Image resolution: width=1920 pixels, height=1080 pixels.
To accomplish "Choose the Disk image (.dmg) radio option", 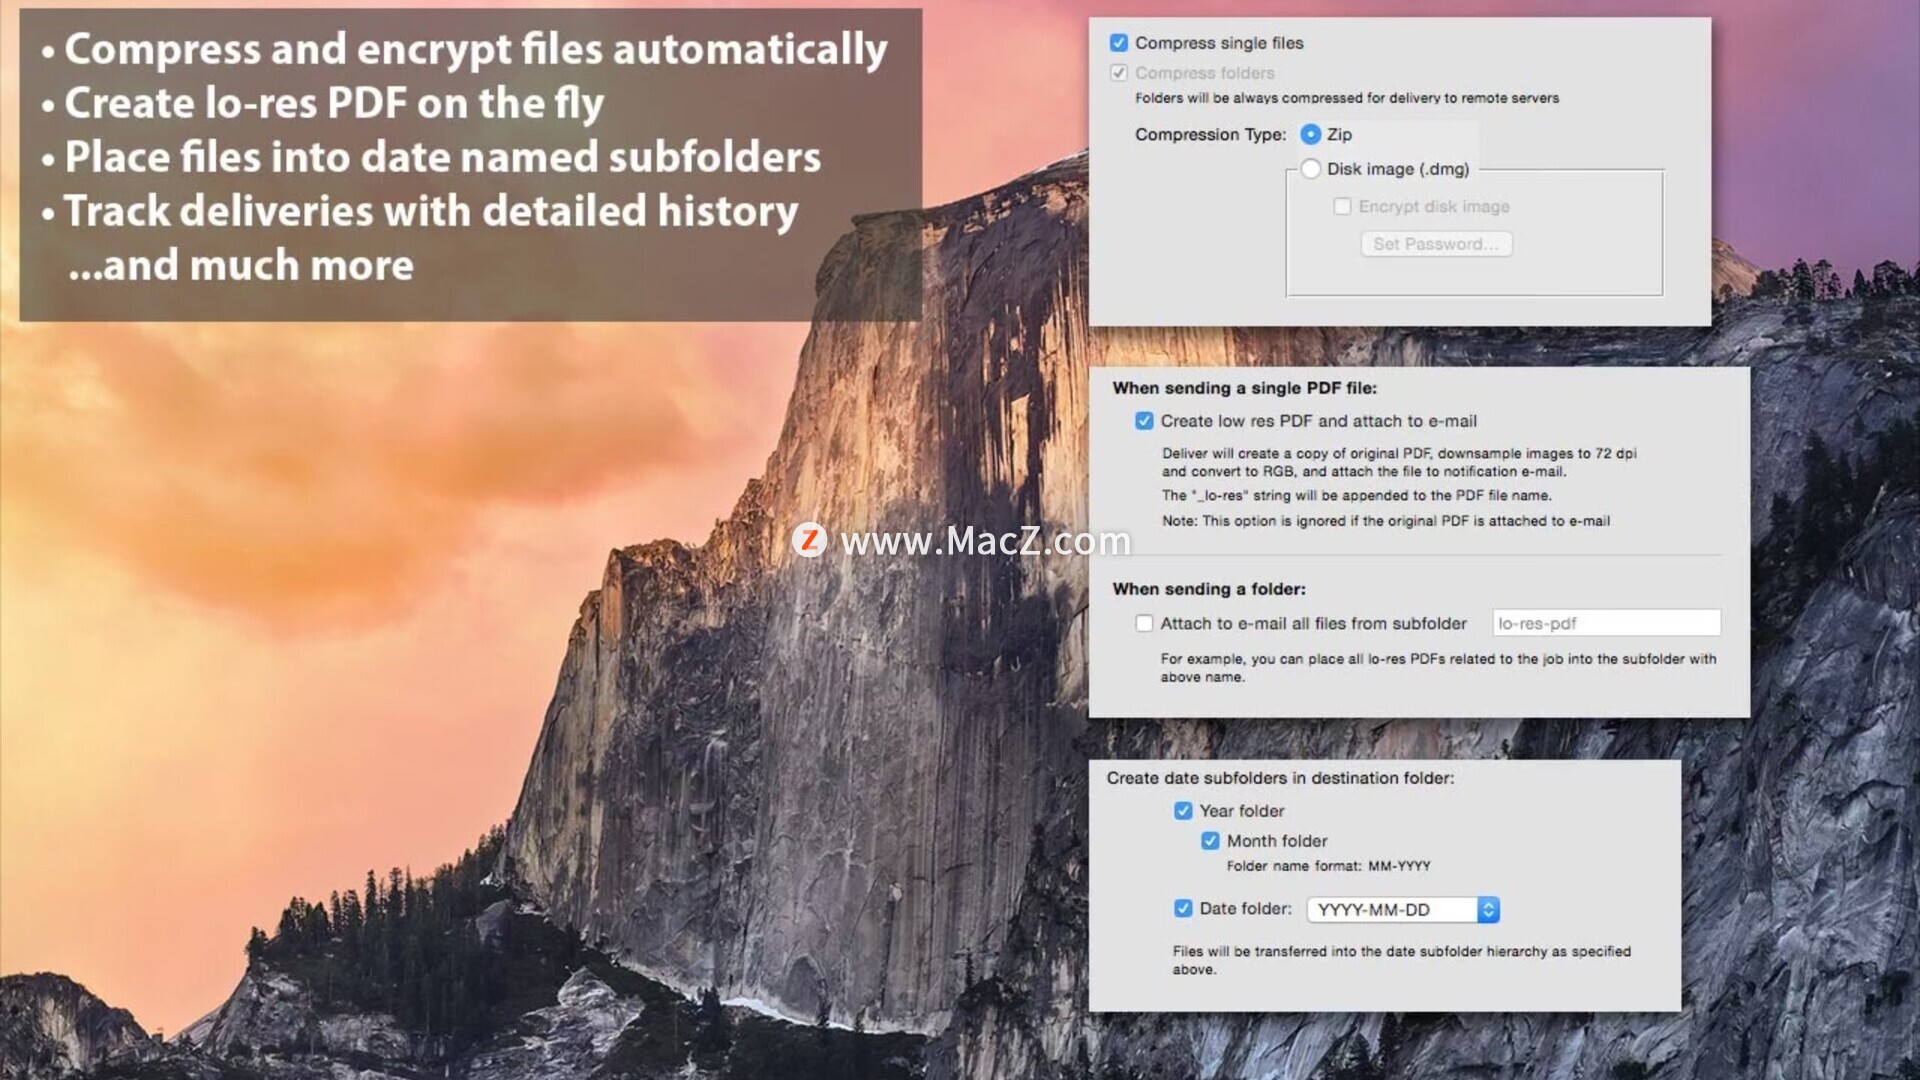I will 1310,169.
